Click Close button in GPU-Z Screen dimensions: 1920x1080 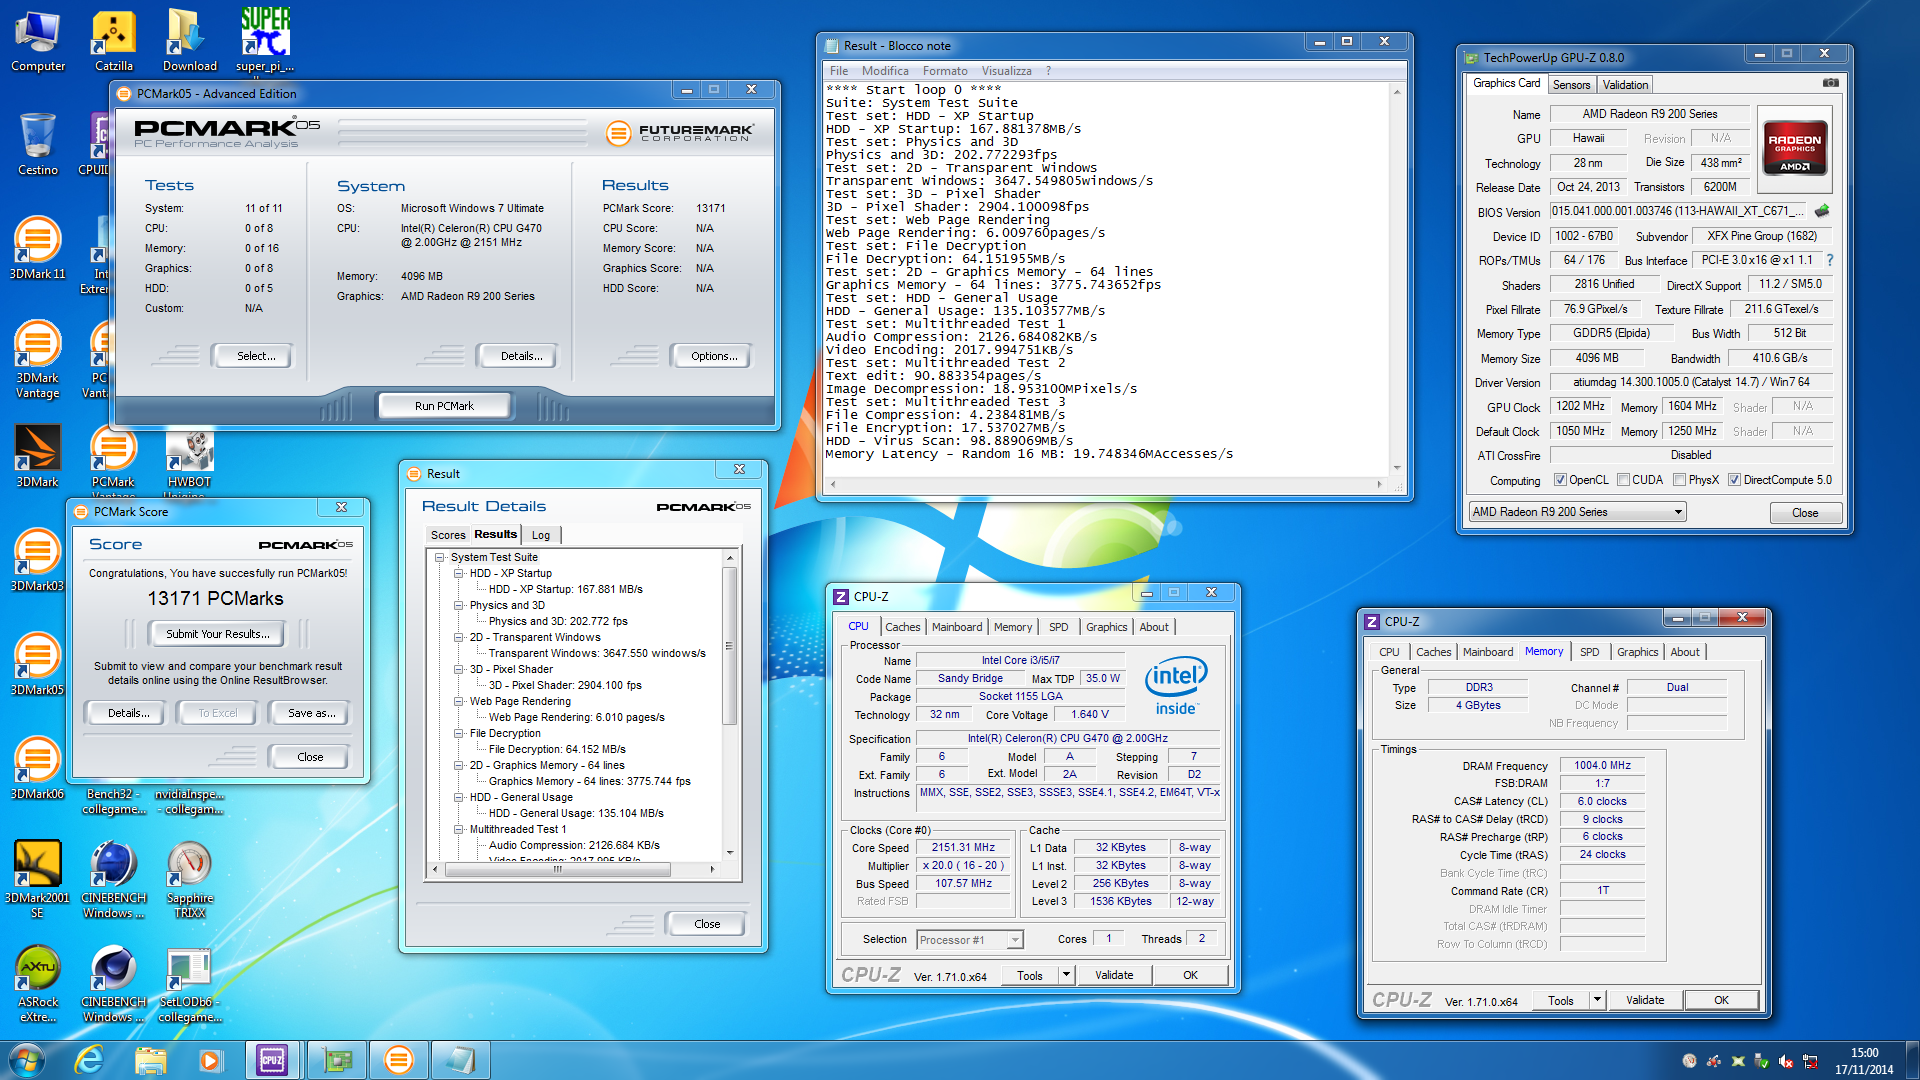pyautogui.click(x=1805, y=513)
